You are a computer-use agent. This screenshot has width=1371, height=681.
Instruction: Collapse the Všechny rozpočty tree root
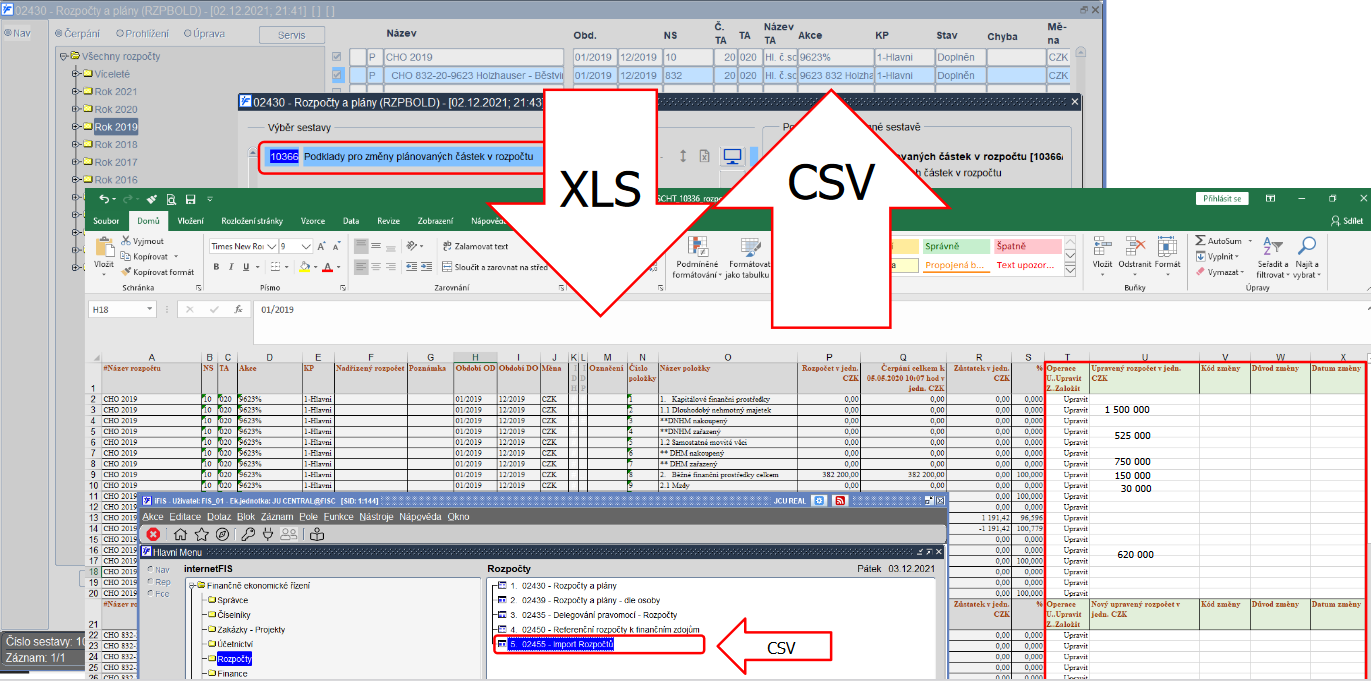(x=61, y=57)
